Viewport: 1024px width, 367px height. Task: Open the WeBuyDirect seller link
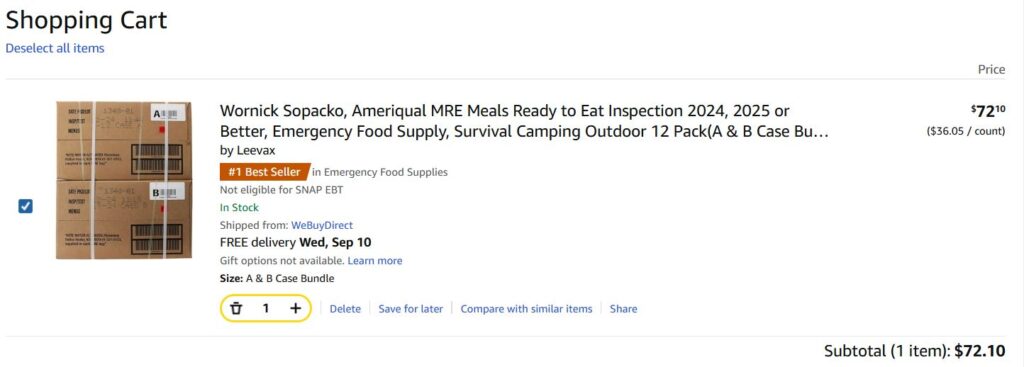(322, 225)
